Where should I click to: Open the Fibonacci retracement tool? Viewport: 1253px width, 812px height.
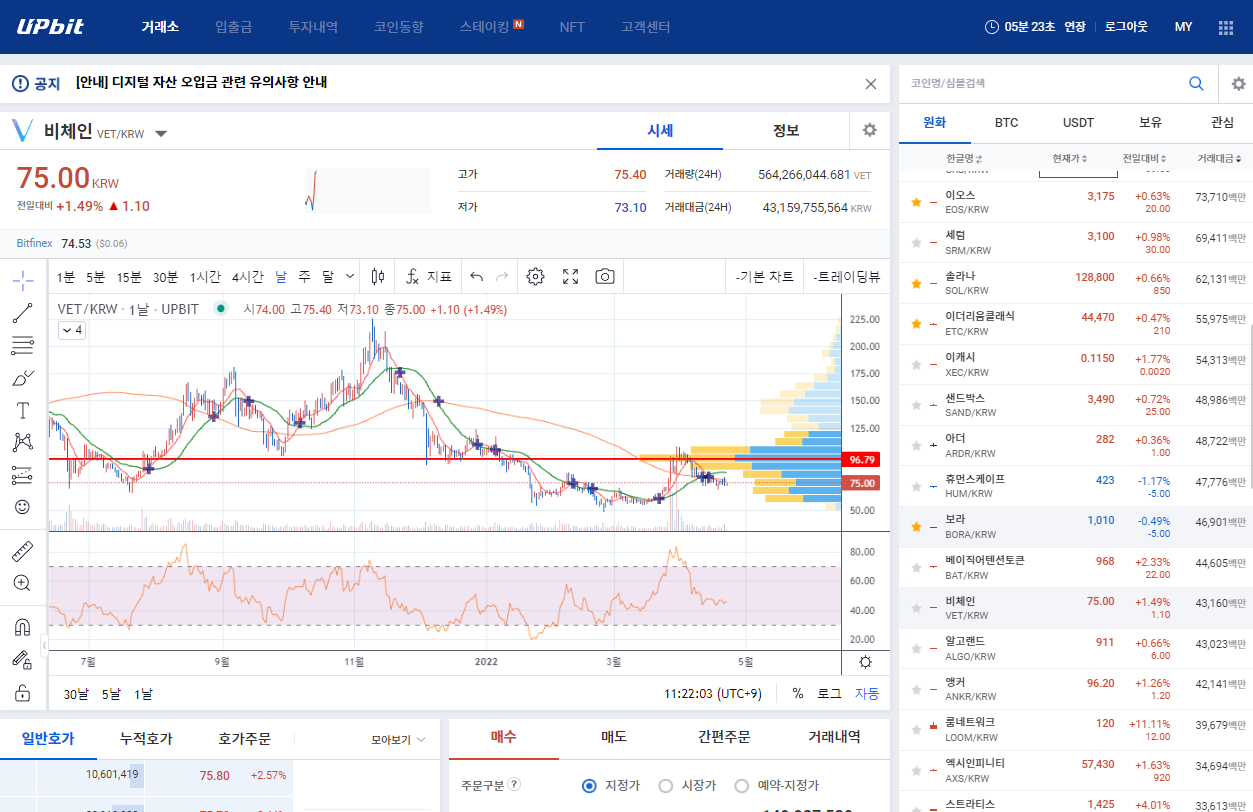(22, 346)
